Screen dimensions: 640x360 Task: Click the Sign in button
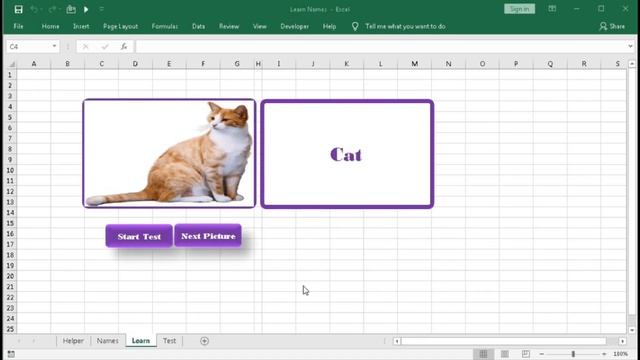[x=519, y=9]
